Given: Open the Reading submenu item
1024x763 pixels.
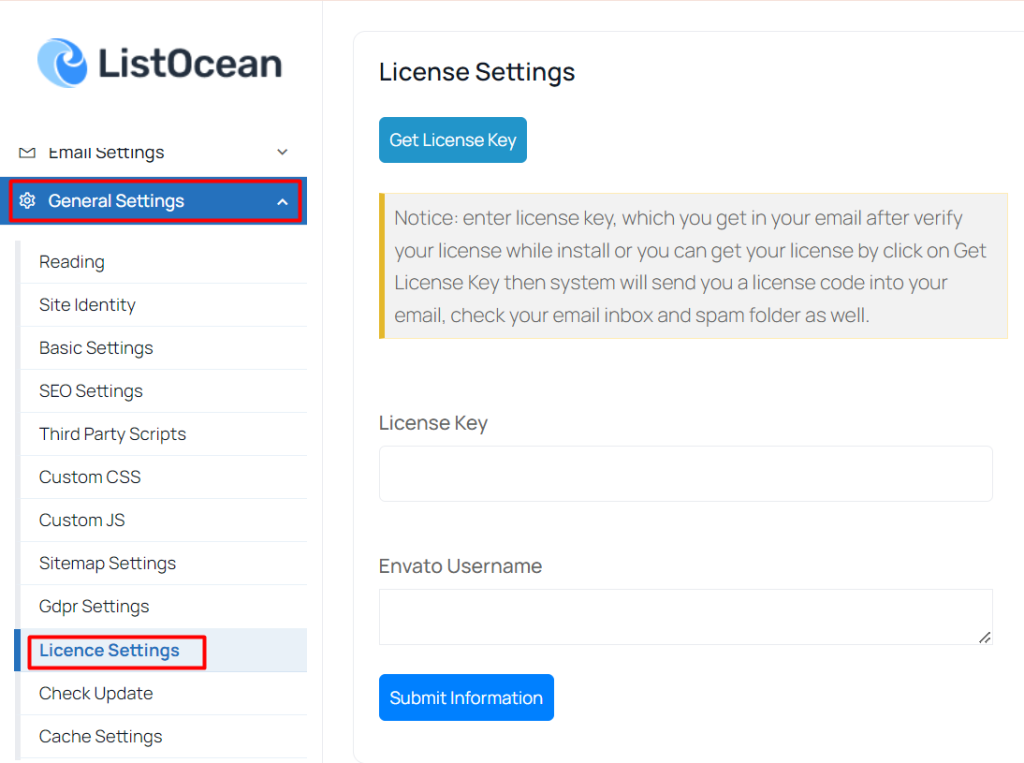Looking at the screenshot, I should 163,262.
